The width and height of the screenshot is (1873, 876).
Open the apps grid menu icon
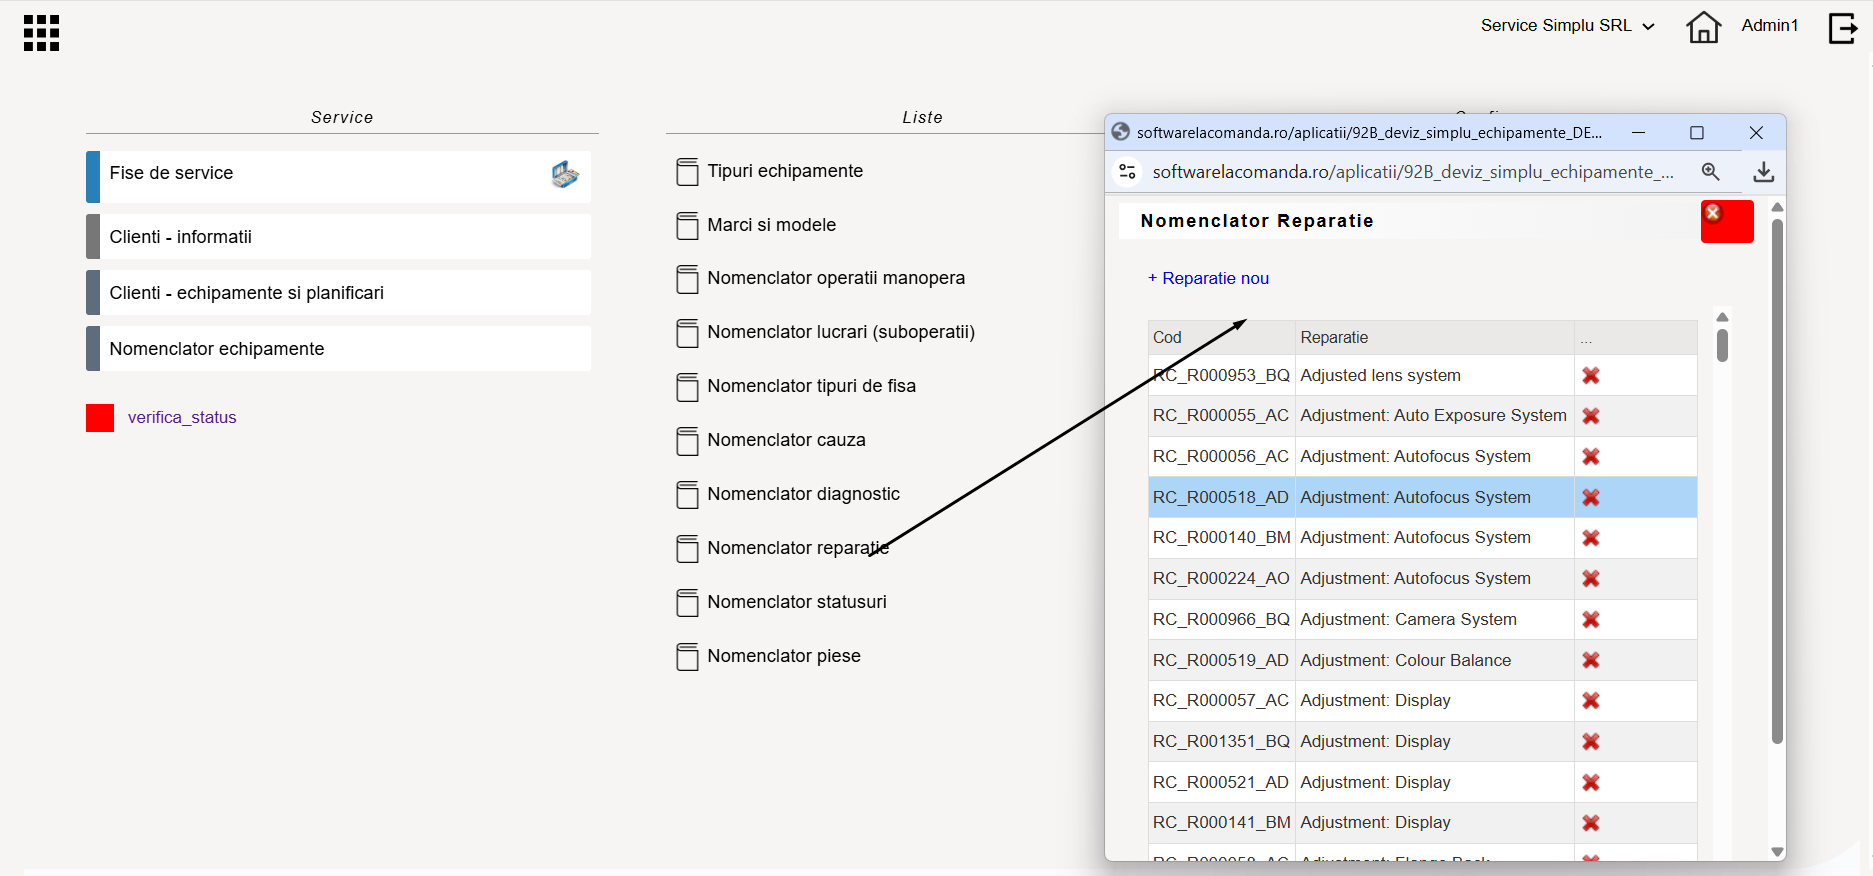pos(41,33)
